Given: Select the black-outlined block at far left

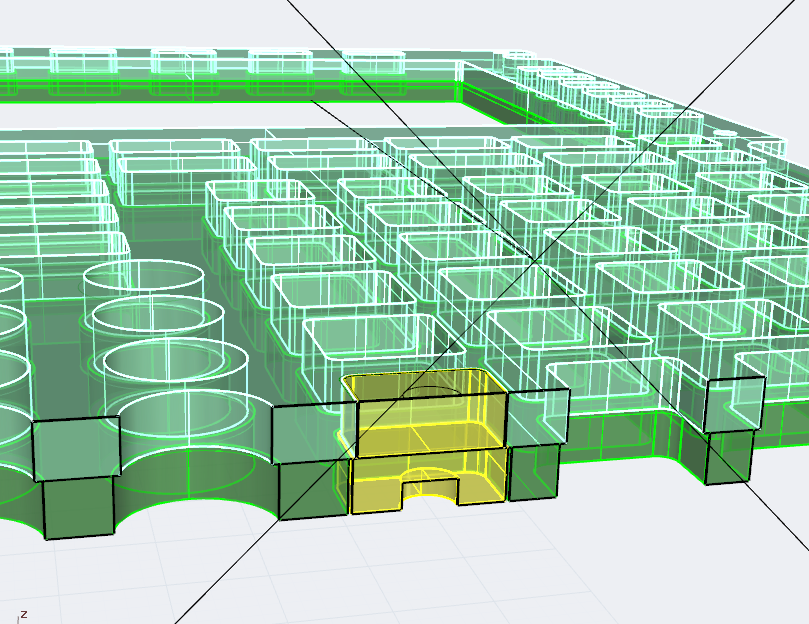Looking at the screenshot, I should click(76, 448).
